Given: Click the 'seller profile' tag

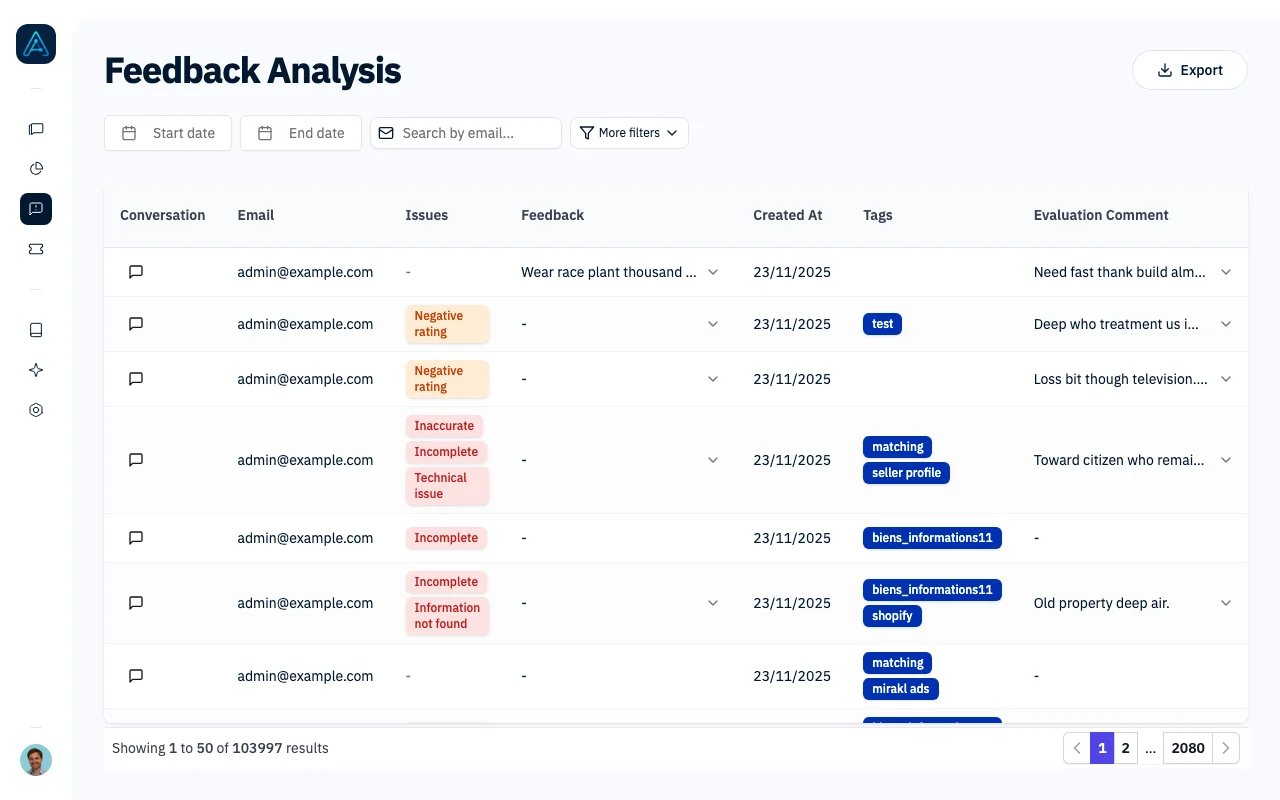Looking at the screenshot, I should [906, 473].
